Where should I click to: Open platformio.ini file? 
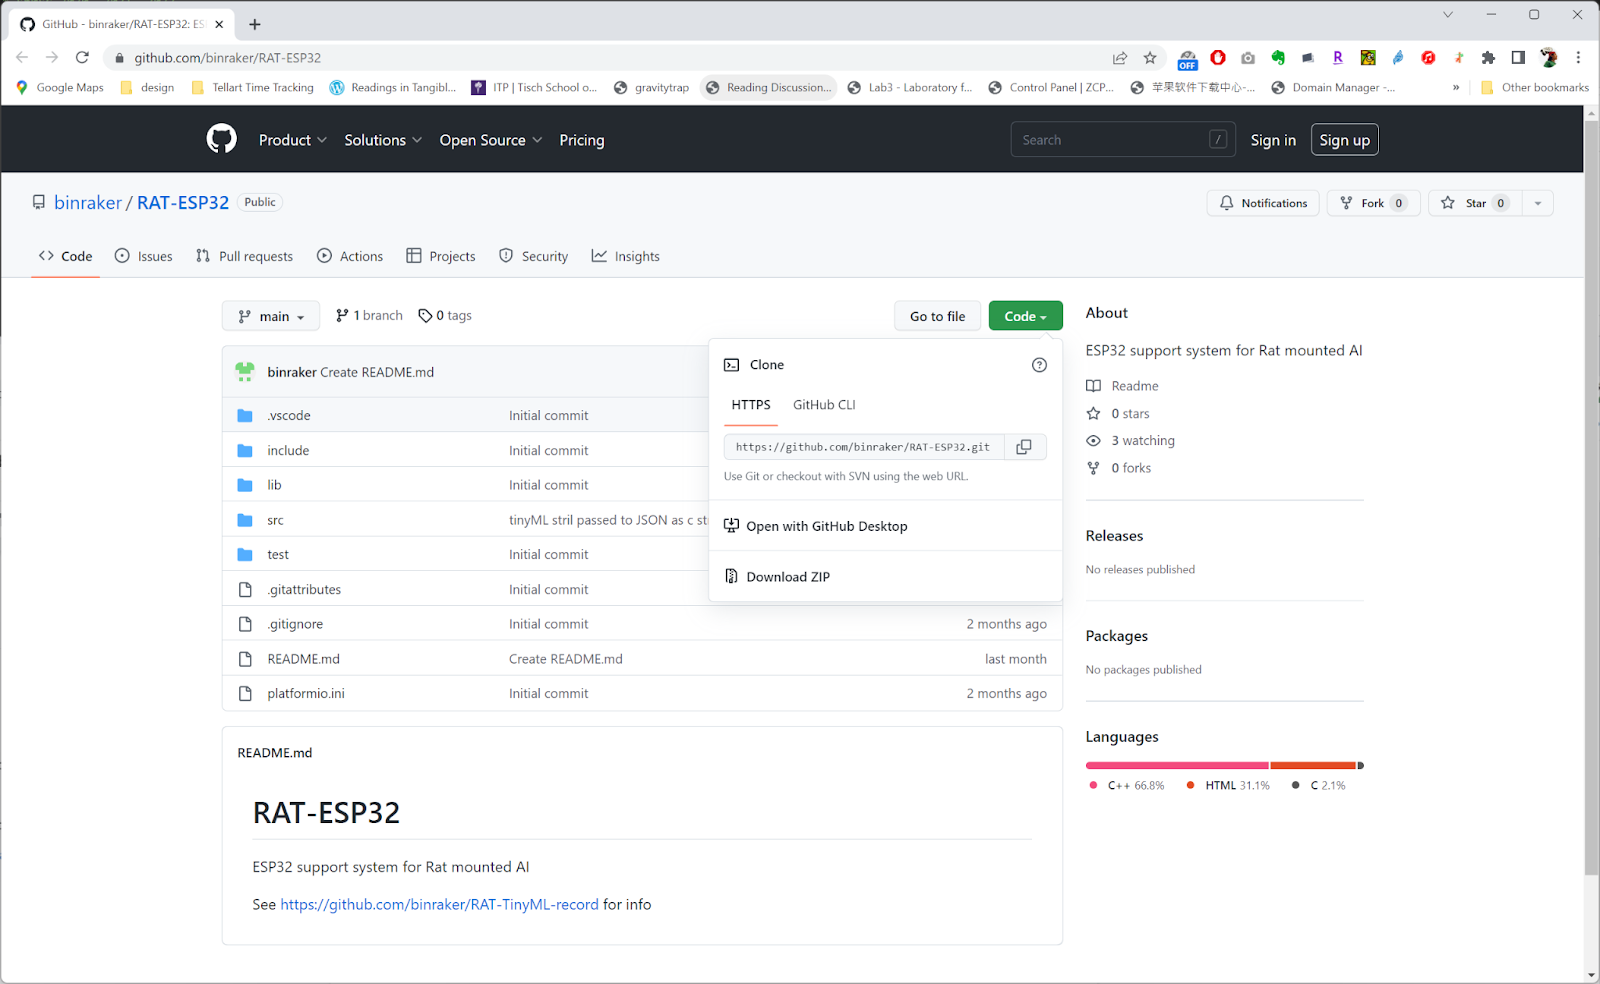pyautogui.click(x=306, y=693)
